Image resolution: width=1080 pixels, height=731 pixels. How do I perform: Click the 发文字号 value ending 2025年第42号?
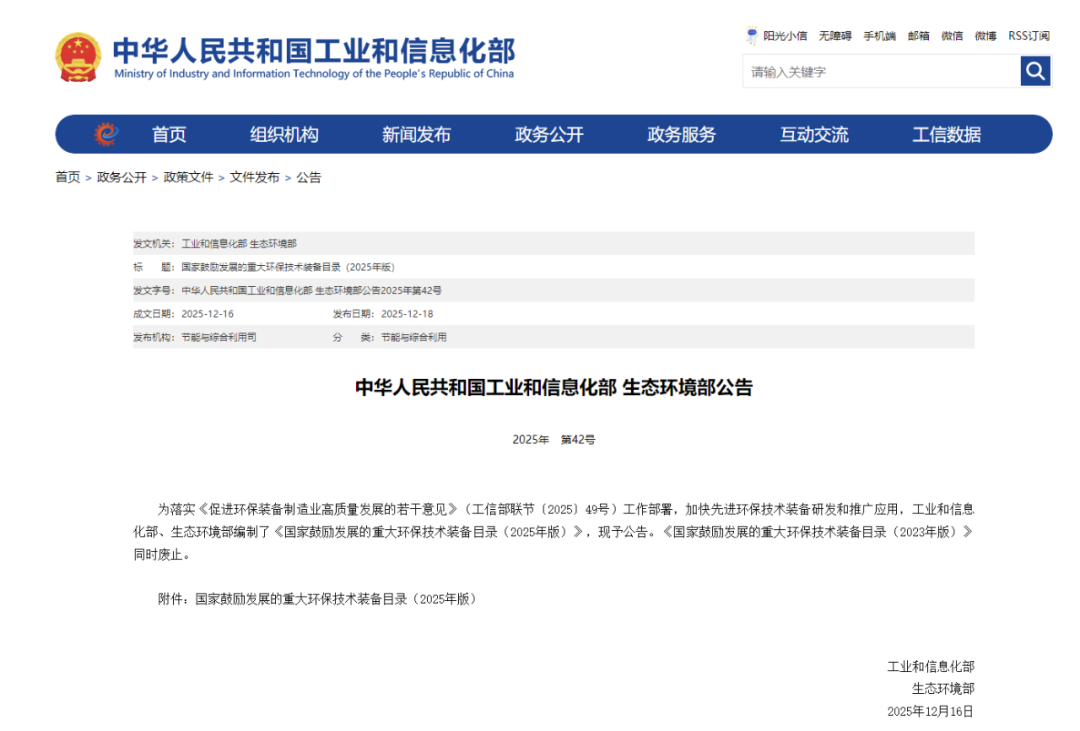[x=311, y=290]
